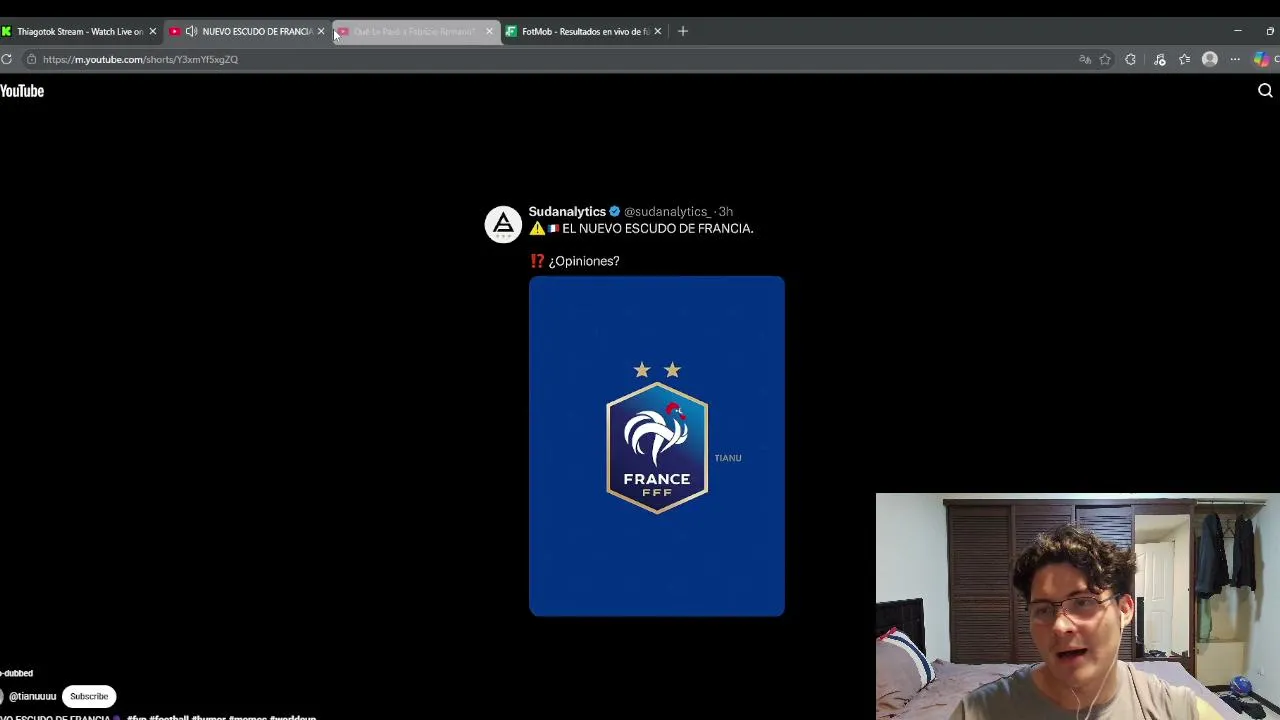
Task: Click the ¿Opiniones? text in the post
Action: click(584, 261)
